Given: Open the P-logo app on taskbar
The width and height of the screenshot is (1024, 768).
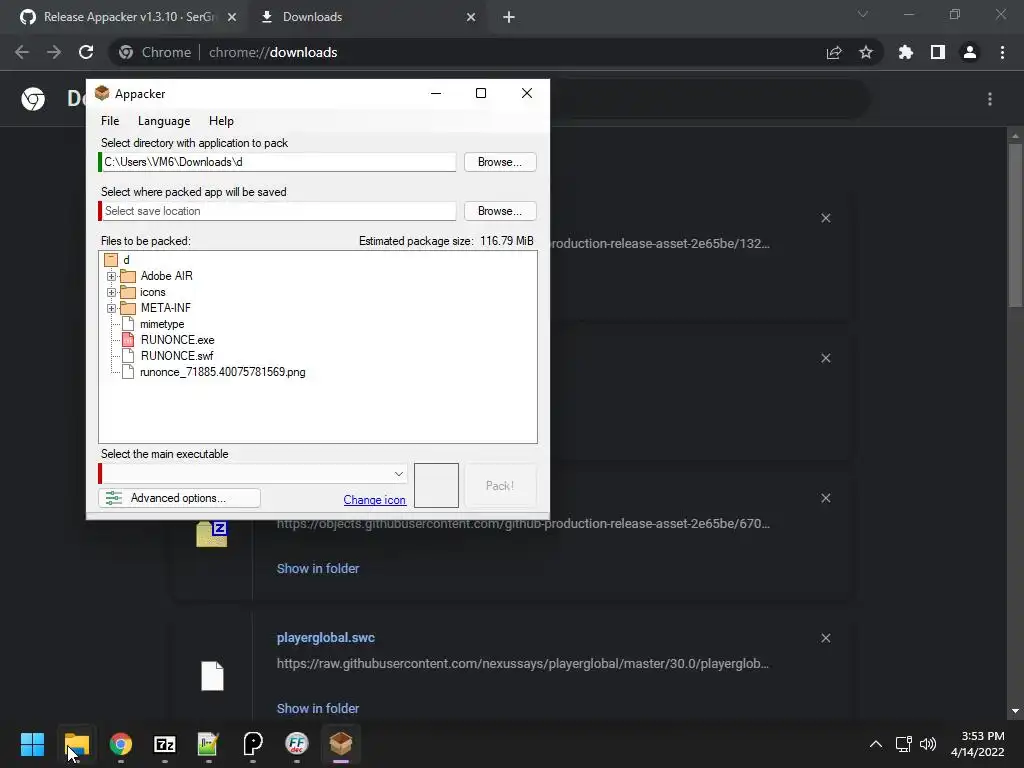Looking at the screenshot, I should pyautogui.click(x=253, y=744).
